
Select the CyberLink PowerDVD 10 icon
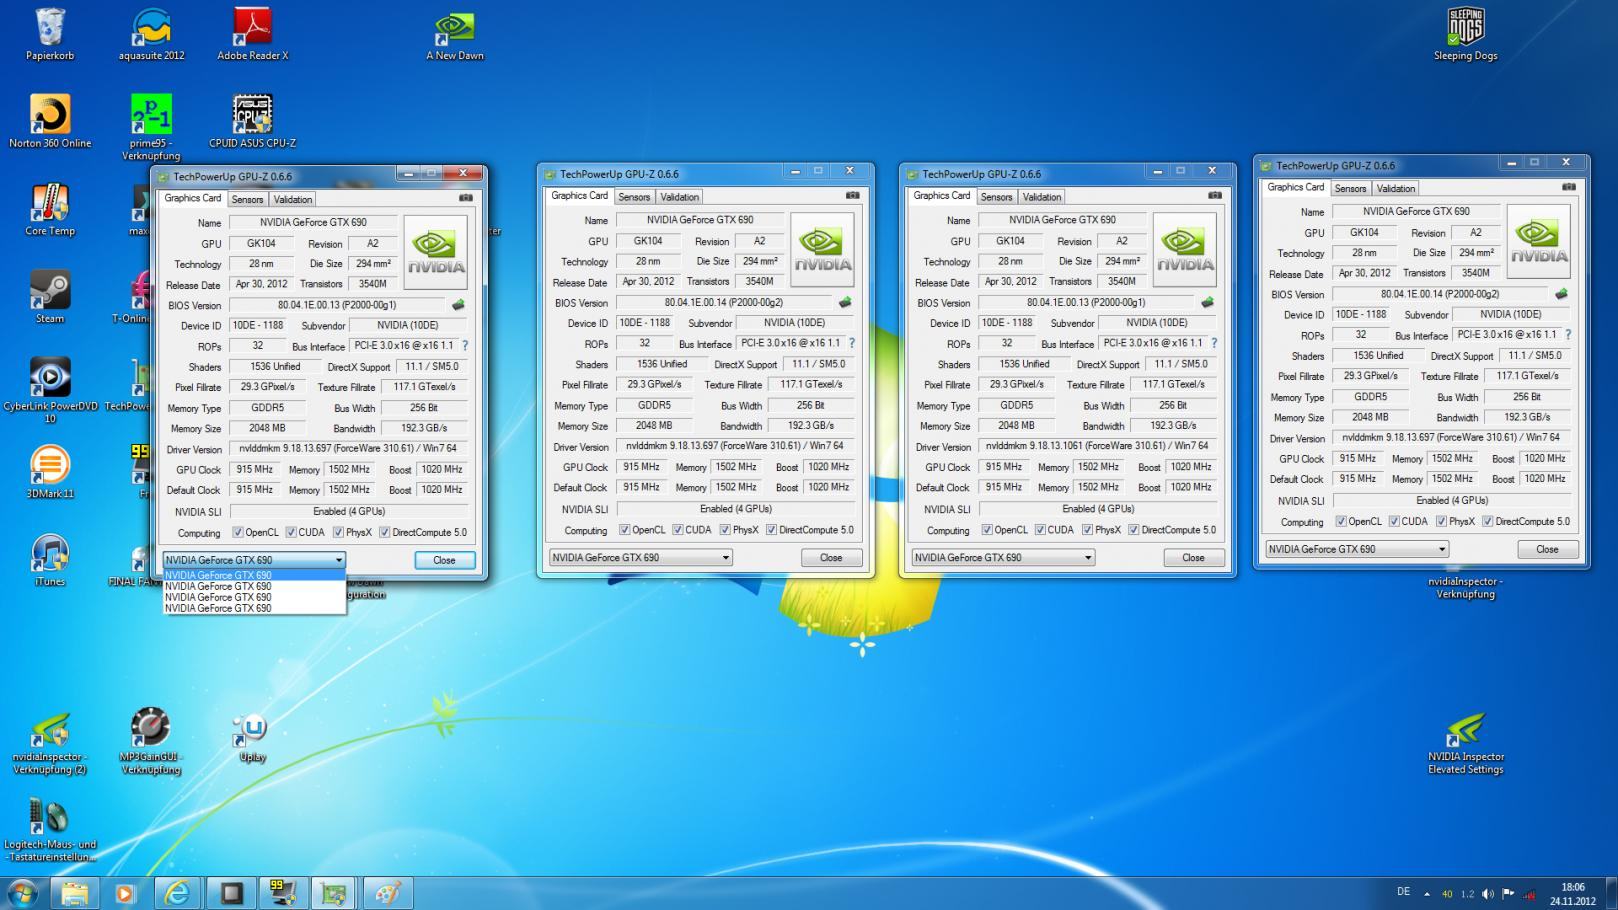(x=50, y=390)
